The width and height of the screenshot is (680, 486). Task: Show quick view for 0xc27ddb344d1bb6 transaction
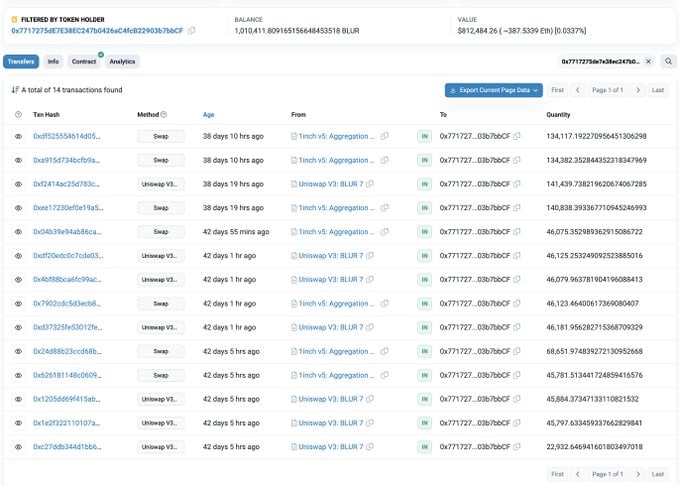(18, 446)
